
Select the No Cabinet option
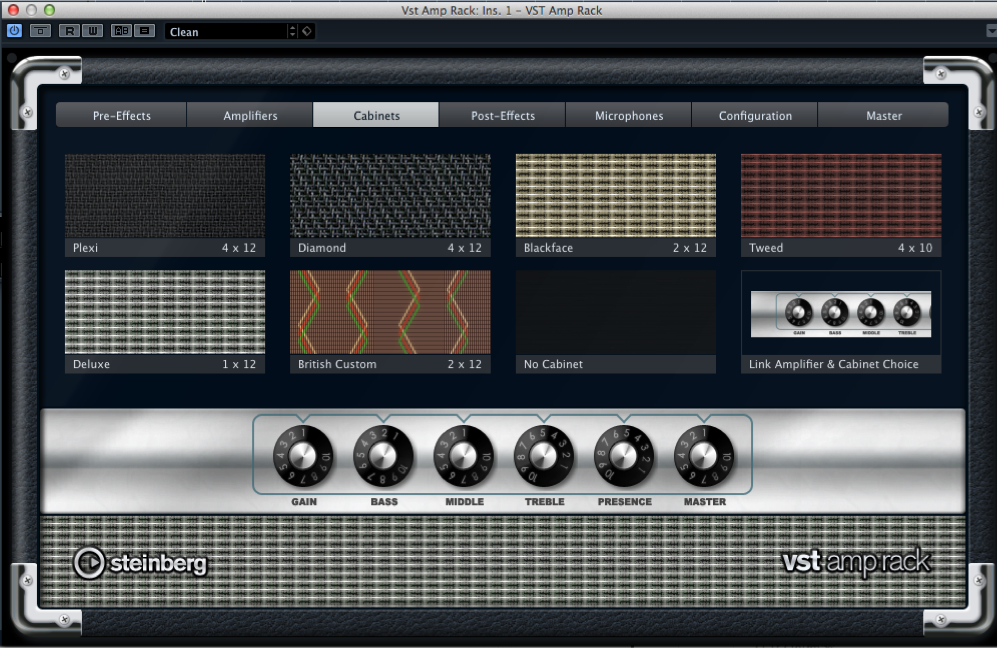[615, 322]
